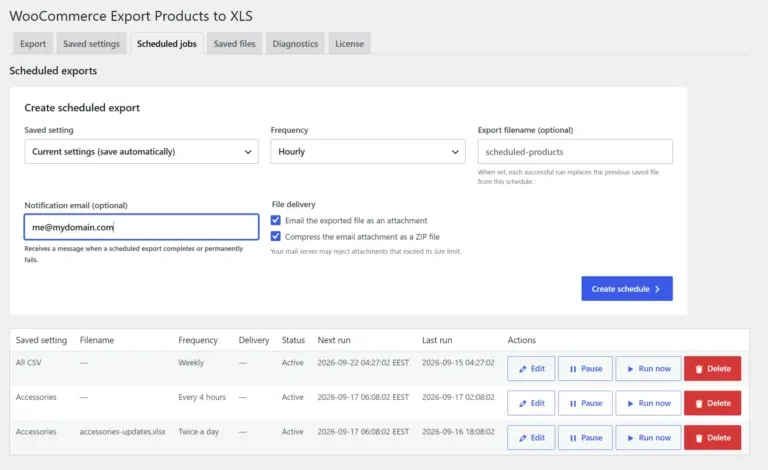This screenshot has width=768, height=470.
Task: Click the Export filename input field
Action: click(575, 152)
